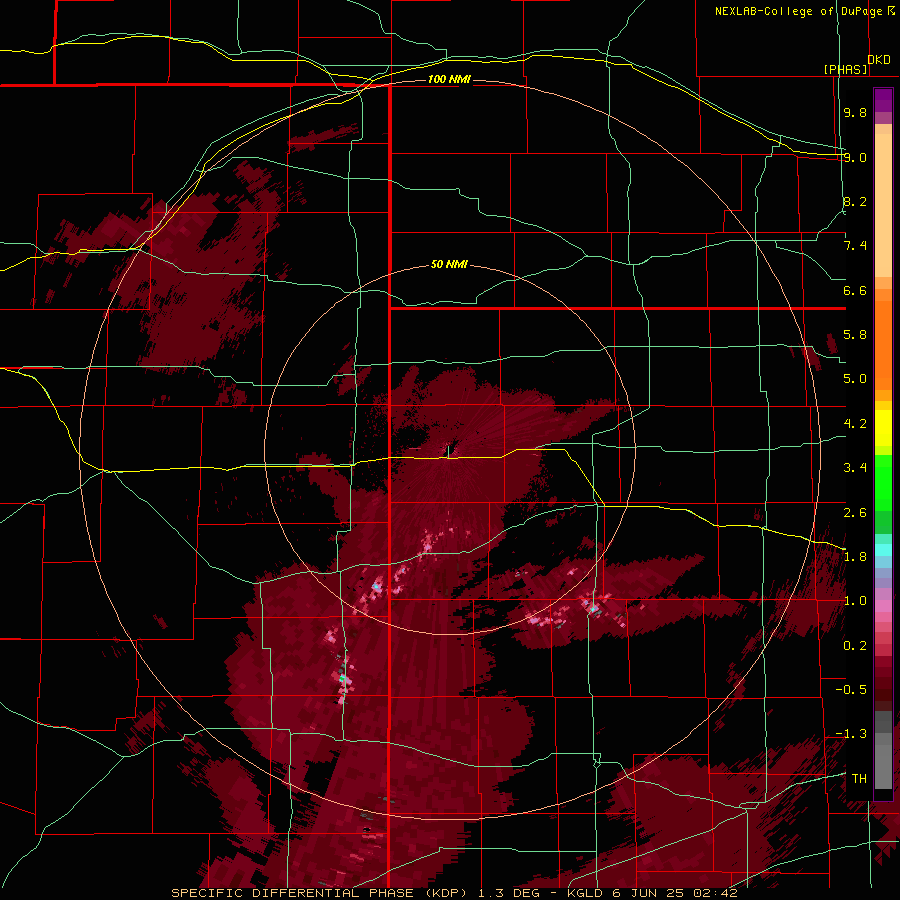Click the TH threshold label on scale
900x900 pixels.
pyautogui.click(x=859, y=778)
